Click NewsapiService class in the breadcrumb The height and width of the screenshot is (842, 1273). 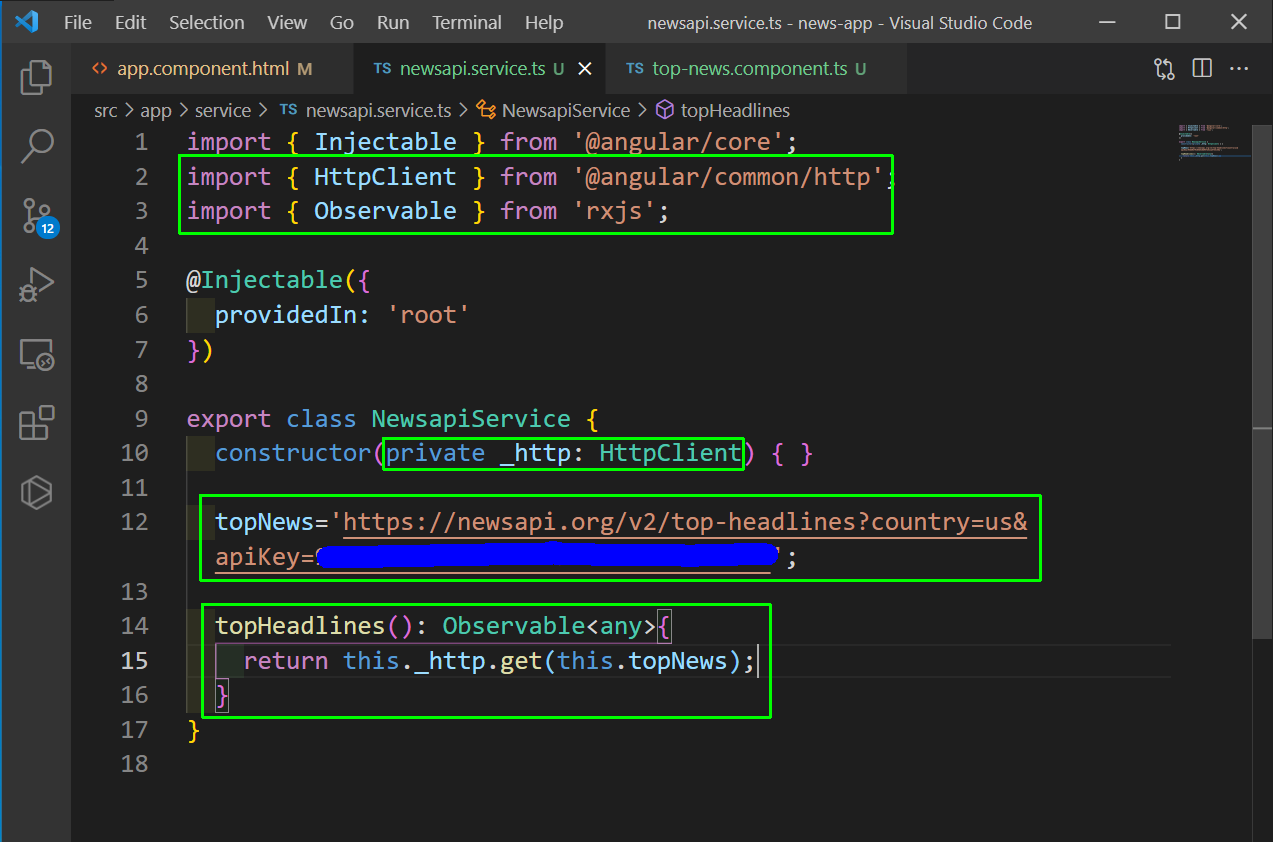click(565, 111)
